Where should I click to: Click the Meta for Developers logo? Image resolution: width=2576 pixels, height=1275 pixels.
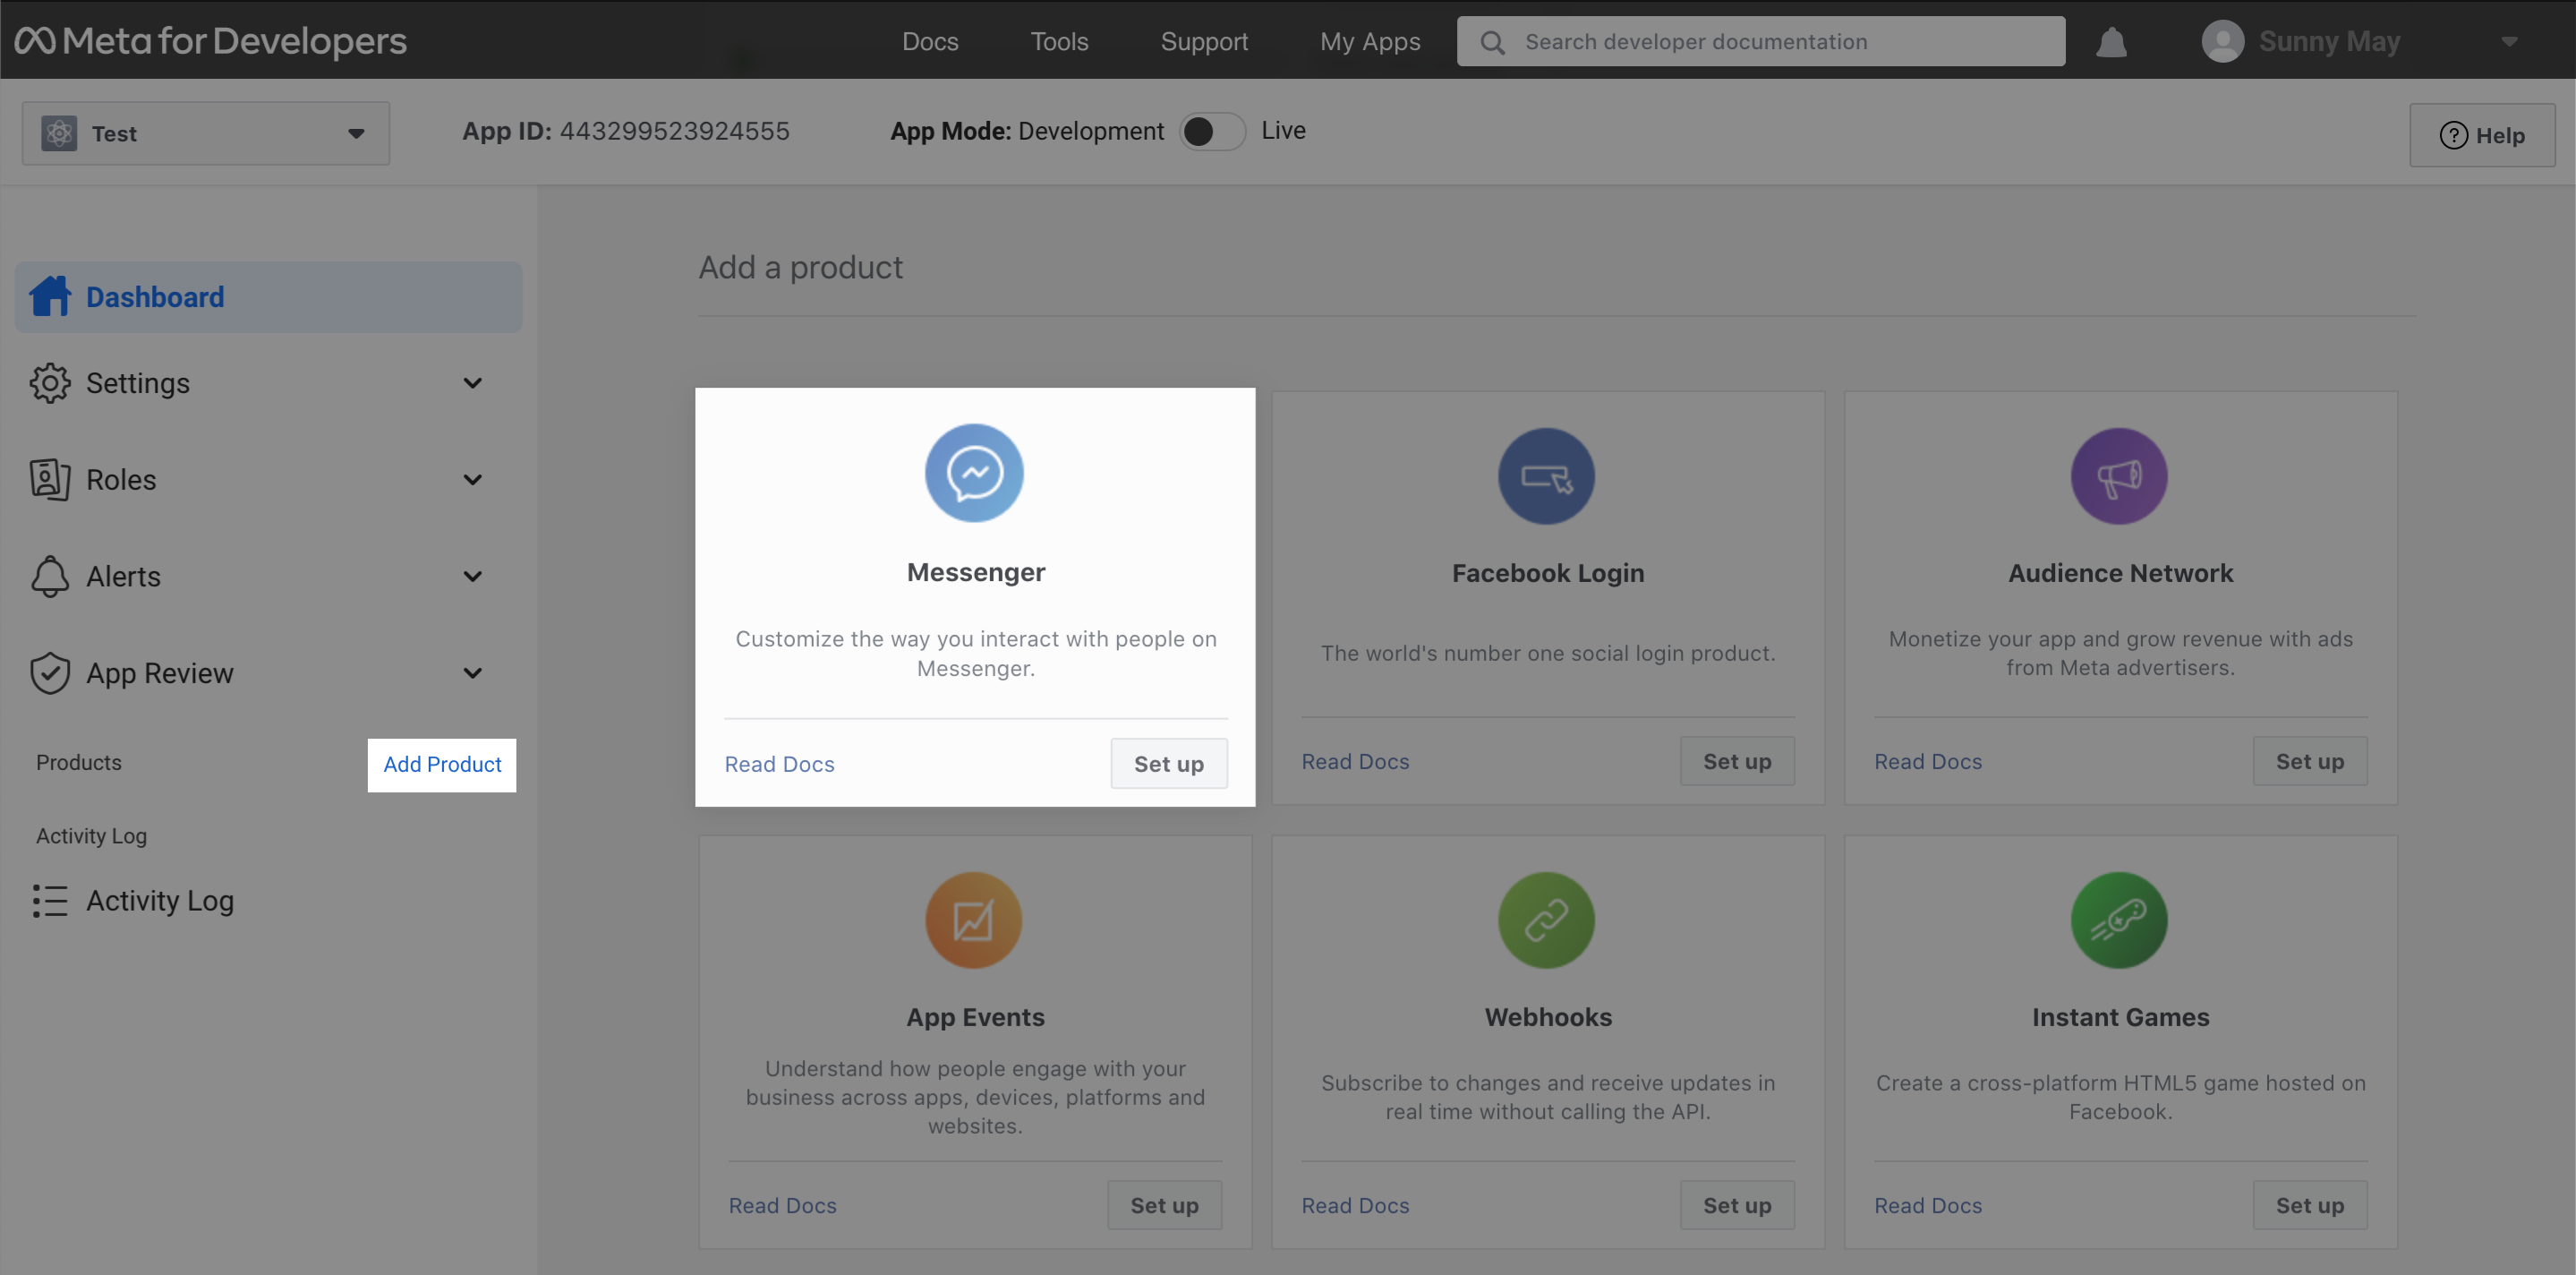[x=210, y=40]
